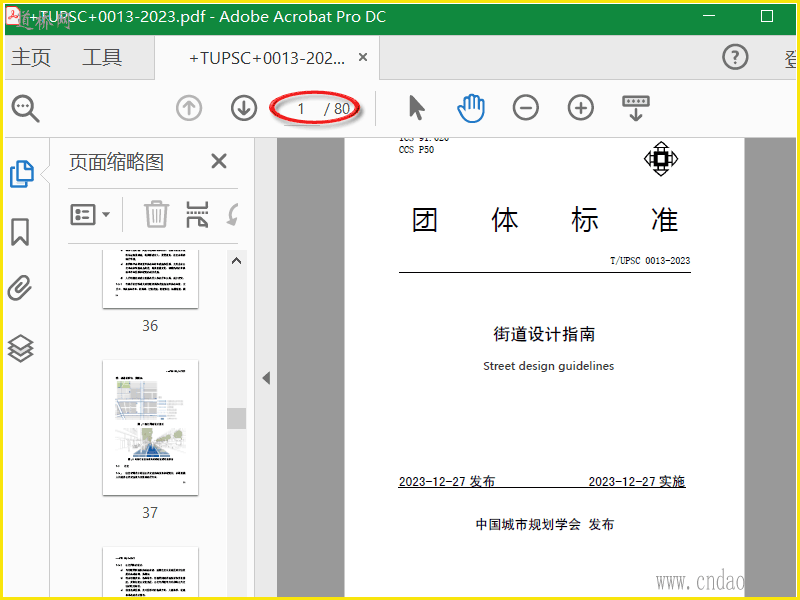Click the thumbnail panel scrollbar handle

(x=236, y=418)
